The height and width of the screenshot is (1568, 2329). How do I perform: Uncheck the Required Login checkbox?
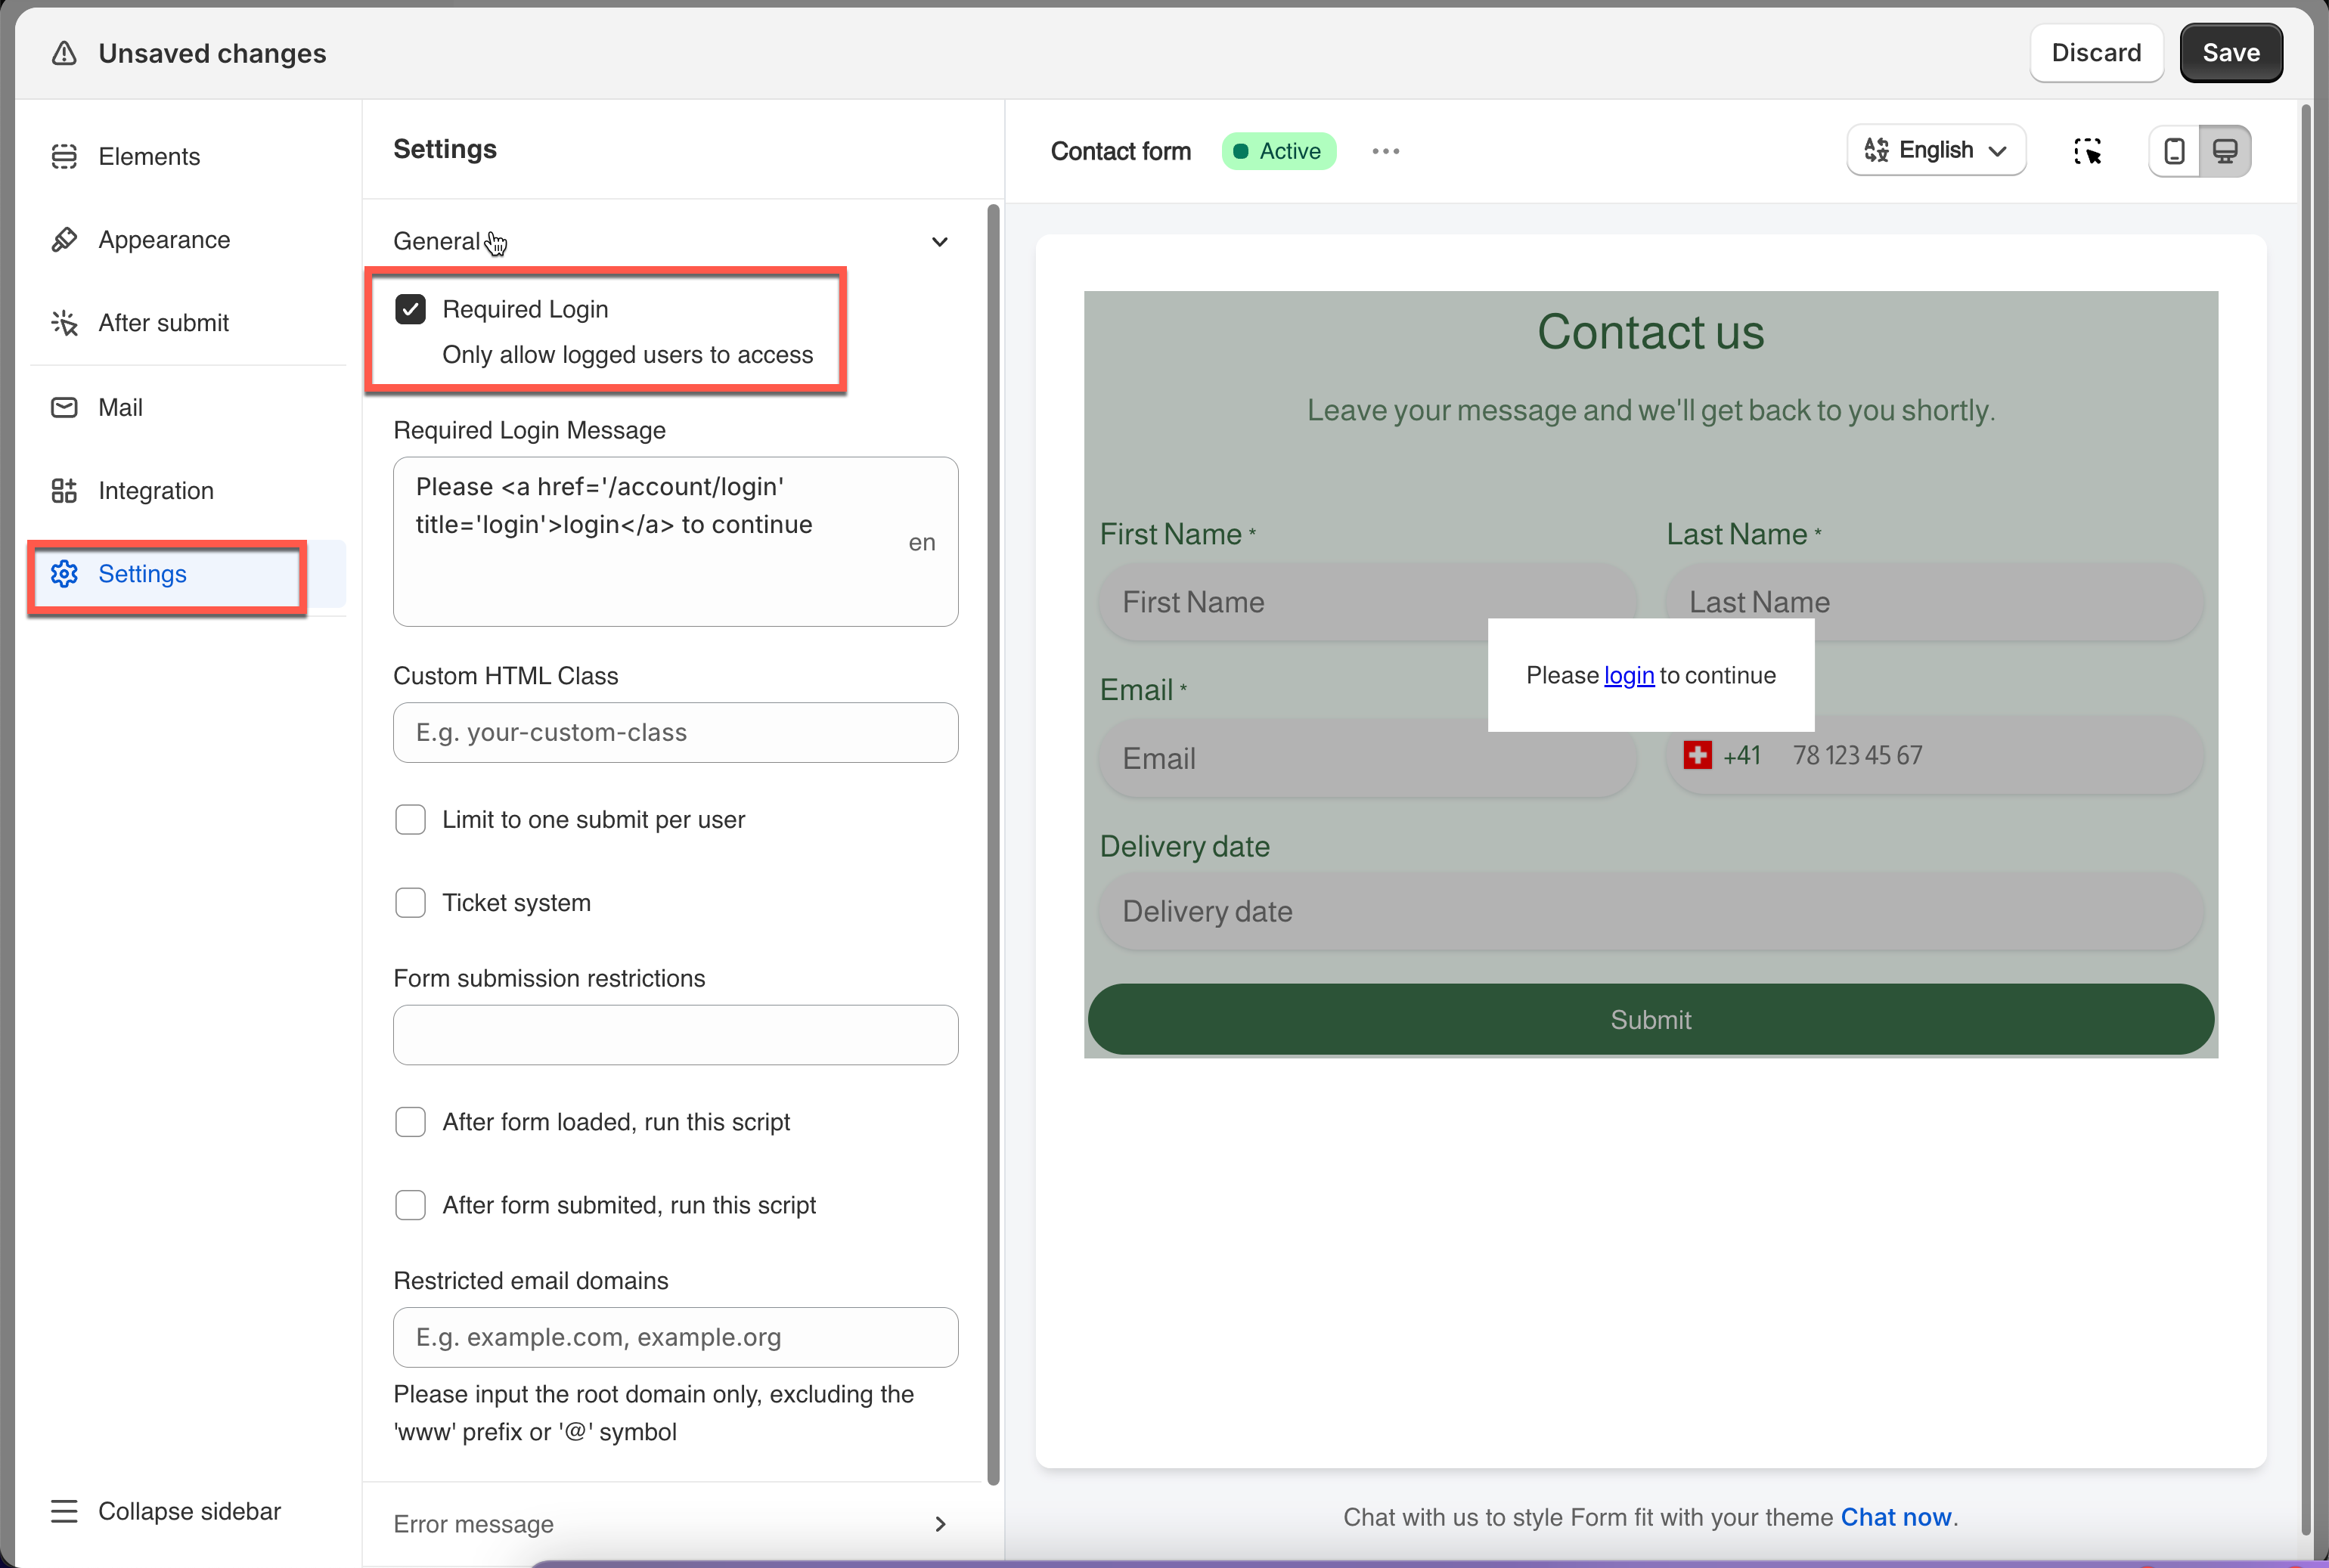pyautogui.click(x=410, y=309)
